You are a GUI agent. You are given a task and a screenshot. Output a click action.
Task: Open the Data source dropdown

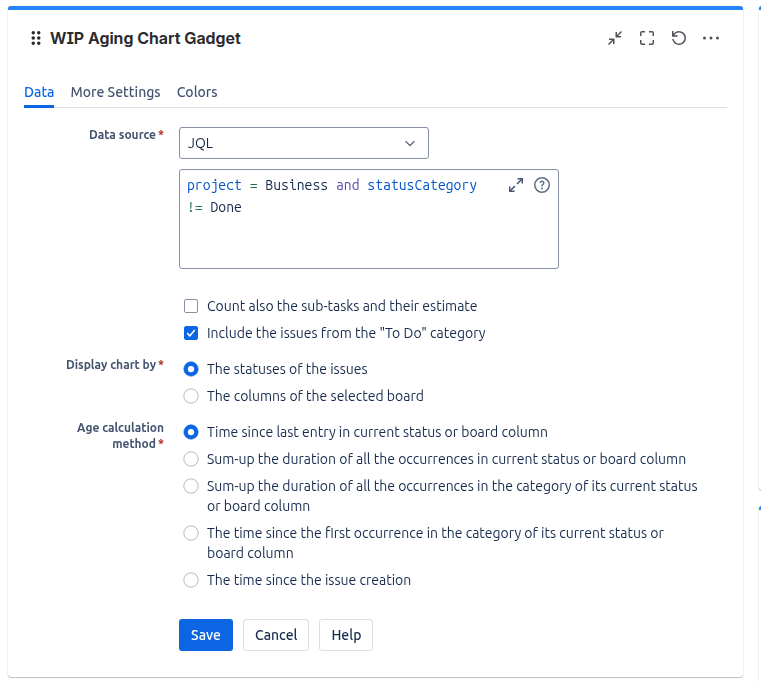click(303, 143)
